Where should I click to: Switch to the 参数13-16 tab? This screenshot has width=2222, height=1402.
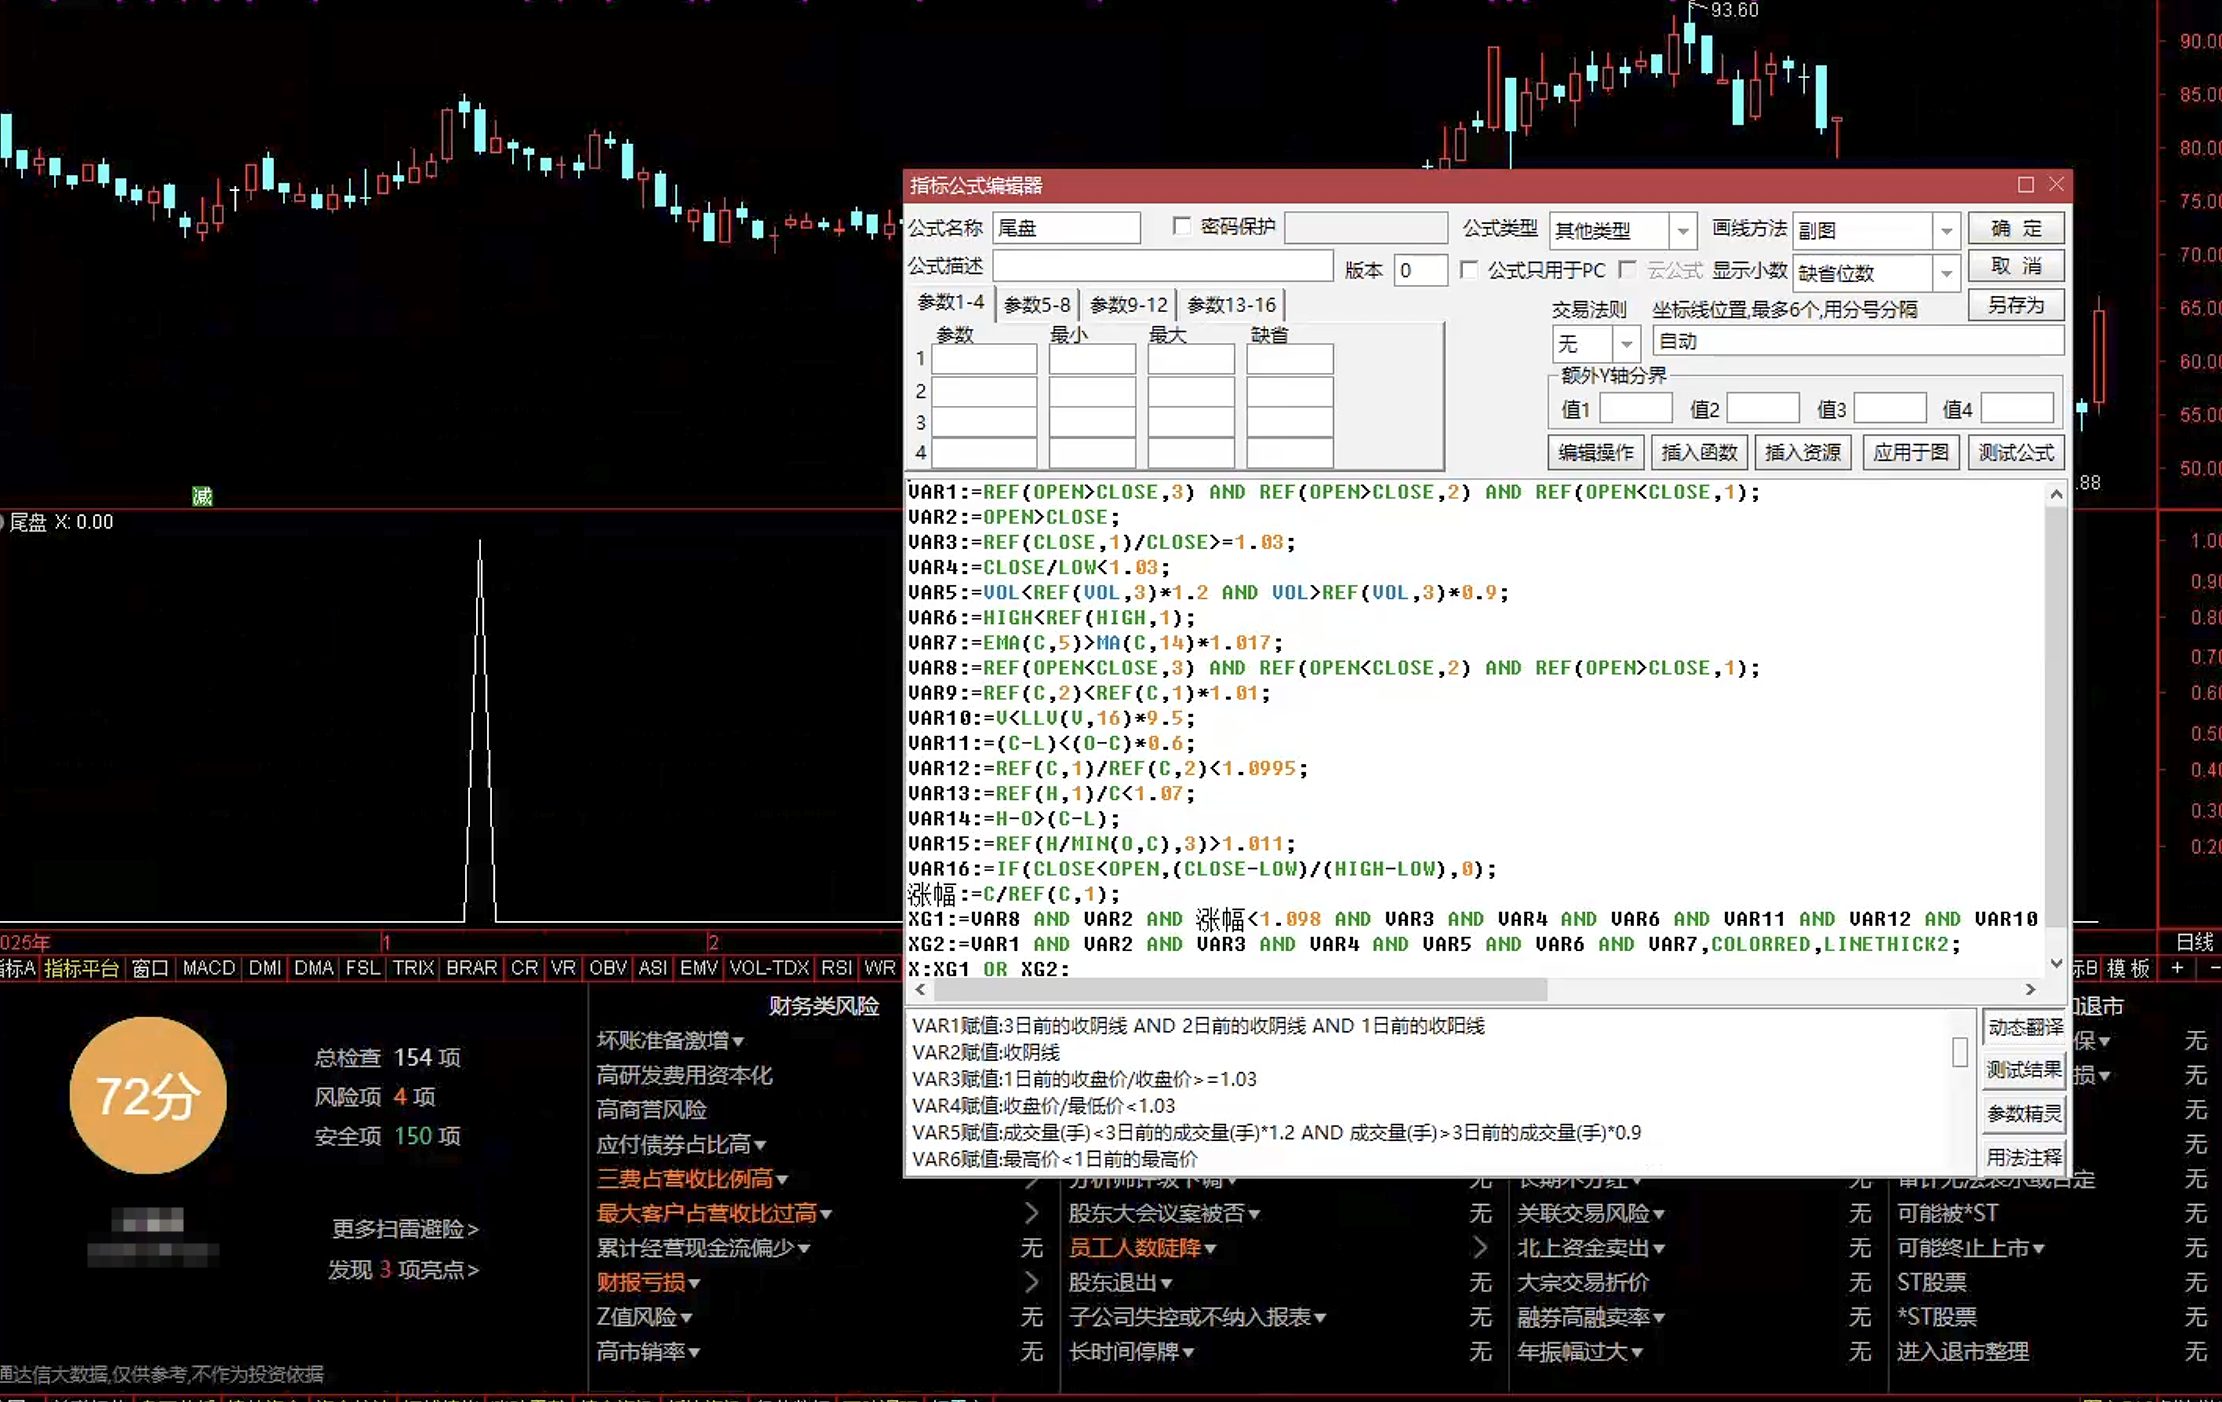[1232, 305]
